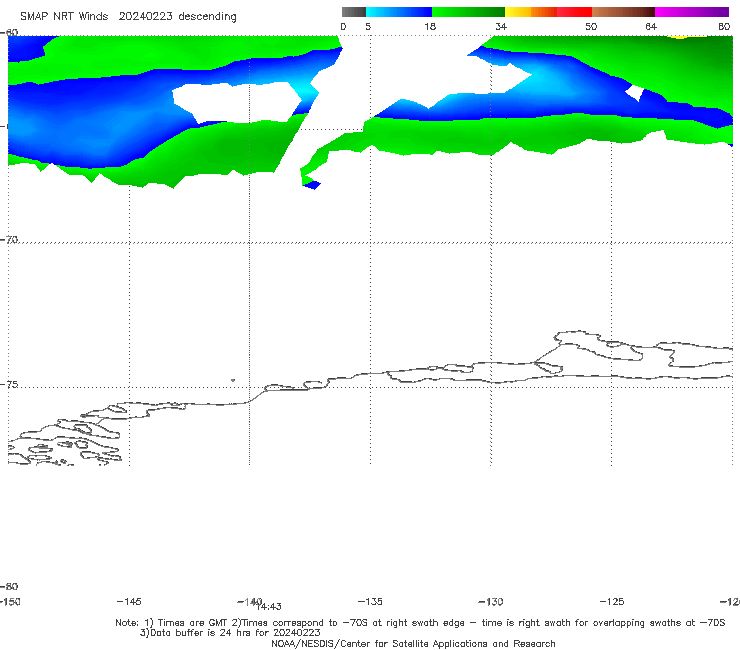Click the green segment of the wind color bar
The width and height of the screenshot is (740, 650).
click(x=468, y=12)
